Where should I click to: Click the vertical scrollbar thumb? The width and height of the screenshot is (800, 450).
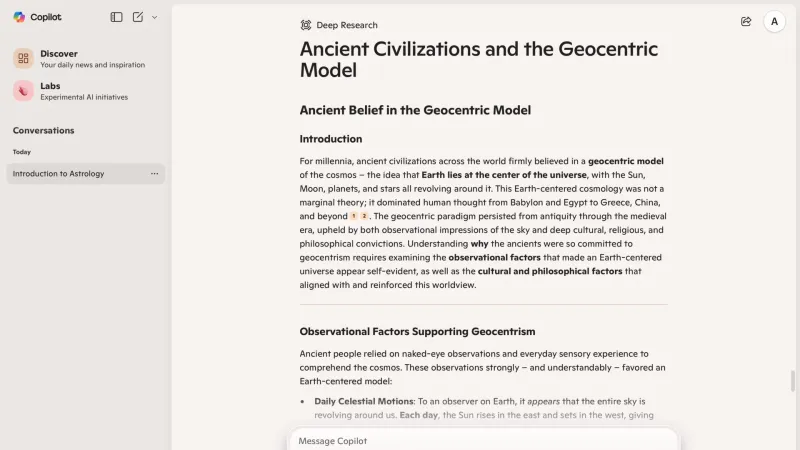pyautogui.click(x=792, y=381)
